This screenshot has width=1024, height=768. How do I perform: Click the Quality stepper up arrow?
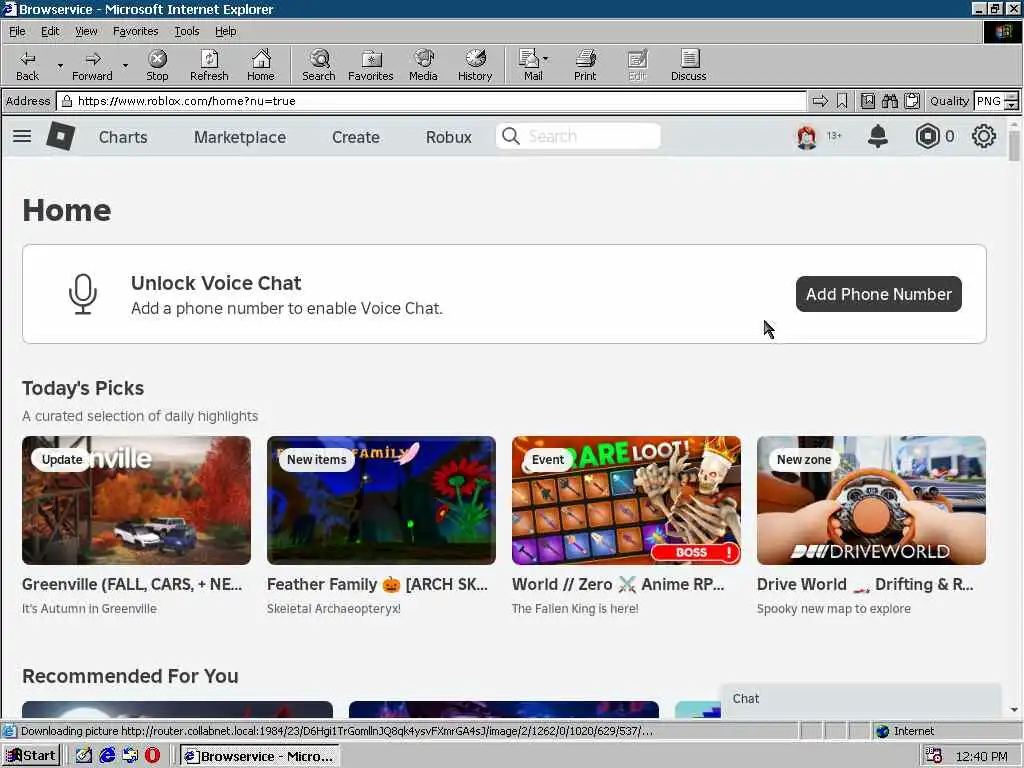pos(1012,97)
